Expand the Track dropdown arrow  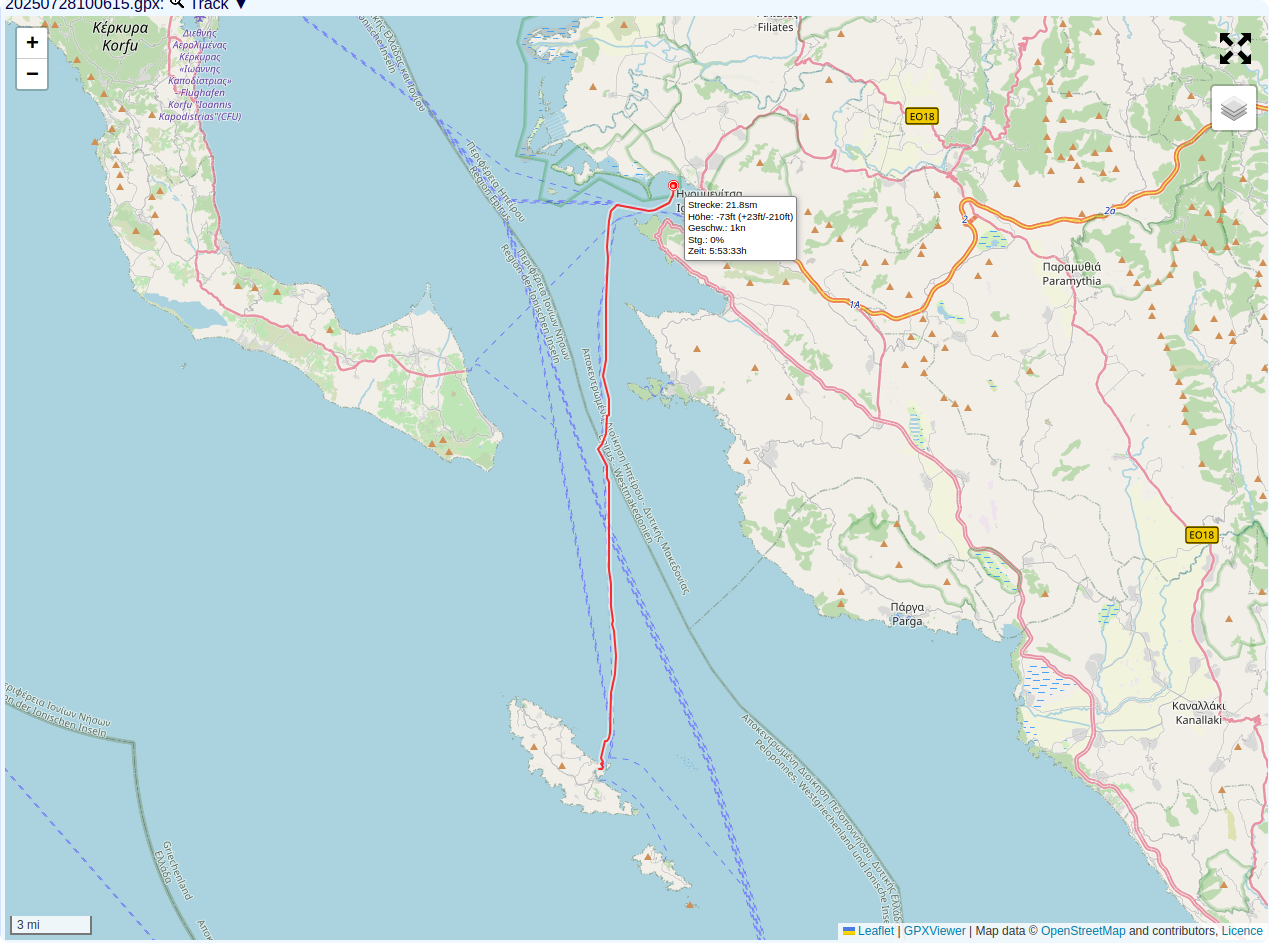tap(241, 5)
